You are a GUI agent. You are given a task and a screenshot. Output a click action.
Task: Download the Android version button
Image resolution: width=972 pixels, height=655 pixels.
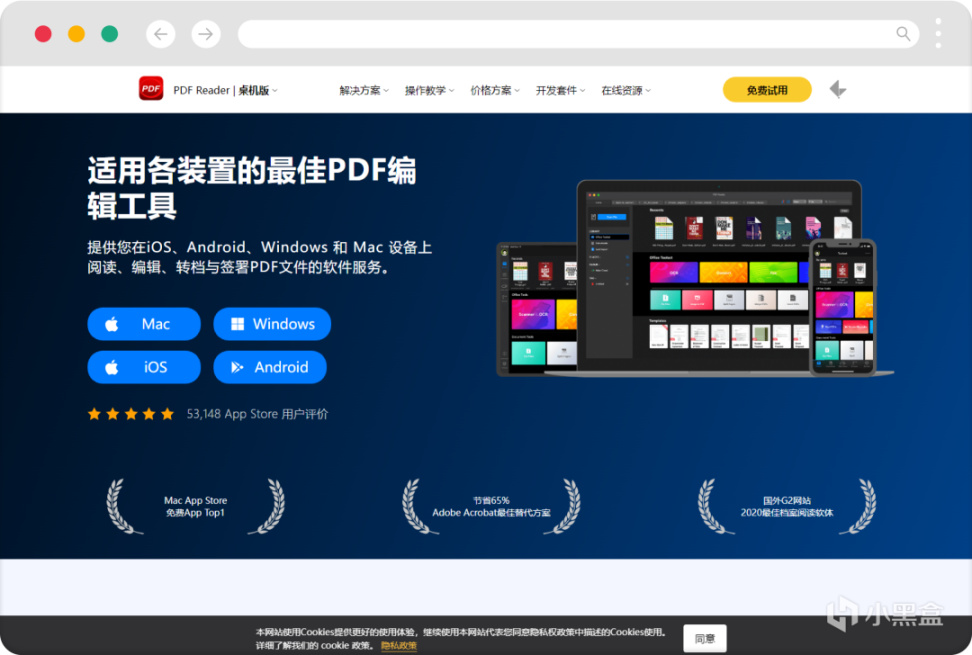click(x=270, y=367)
